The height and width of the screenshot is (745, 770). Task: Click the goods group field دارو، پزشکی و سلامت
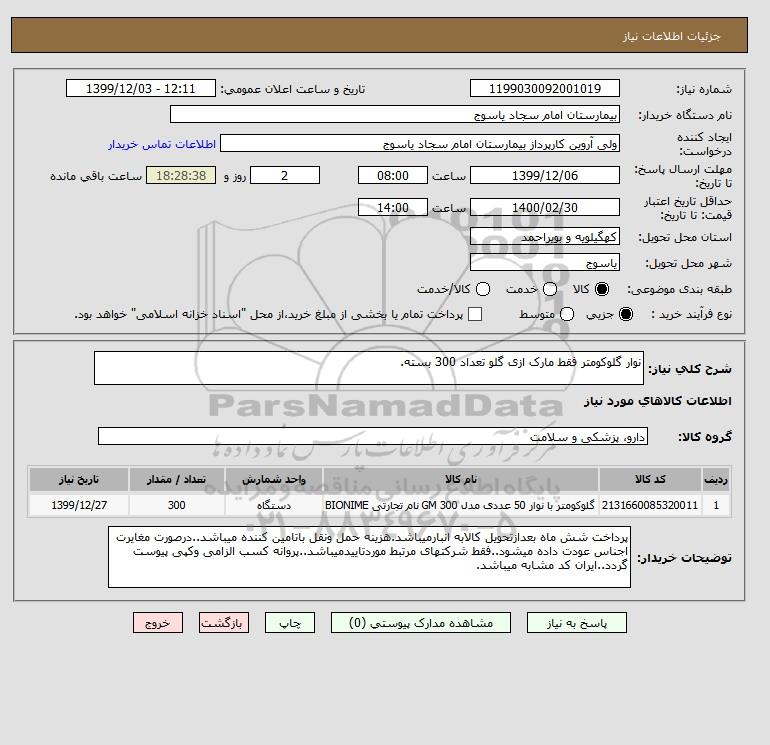click(x=373, y=436)
